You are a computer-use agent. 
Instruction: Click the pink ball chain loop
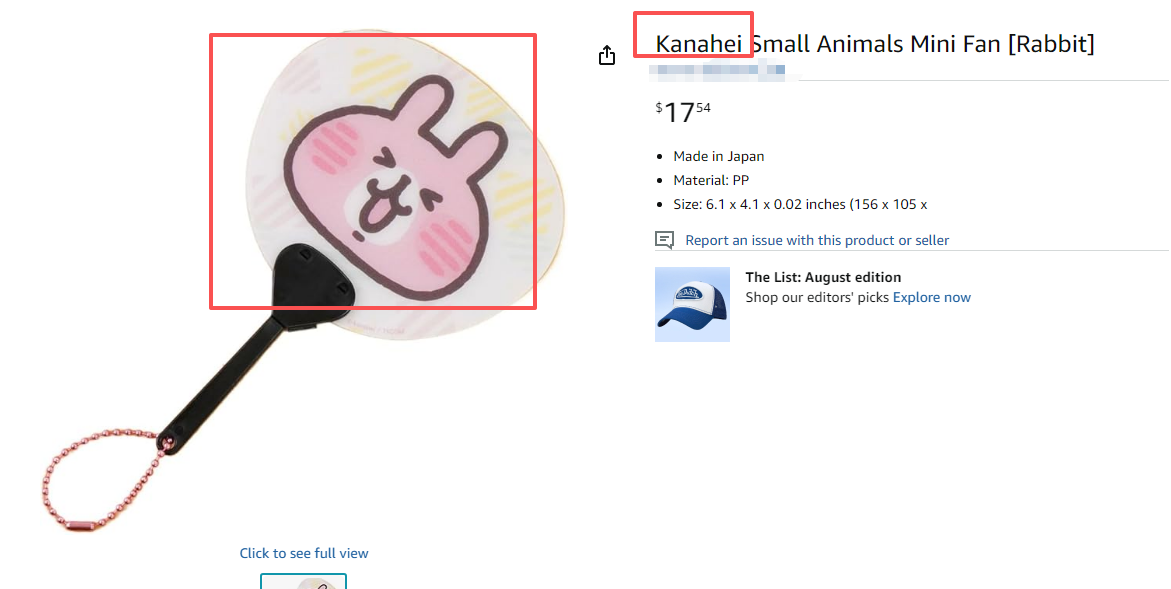(x=101, y=479)
